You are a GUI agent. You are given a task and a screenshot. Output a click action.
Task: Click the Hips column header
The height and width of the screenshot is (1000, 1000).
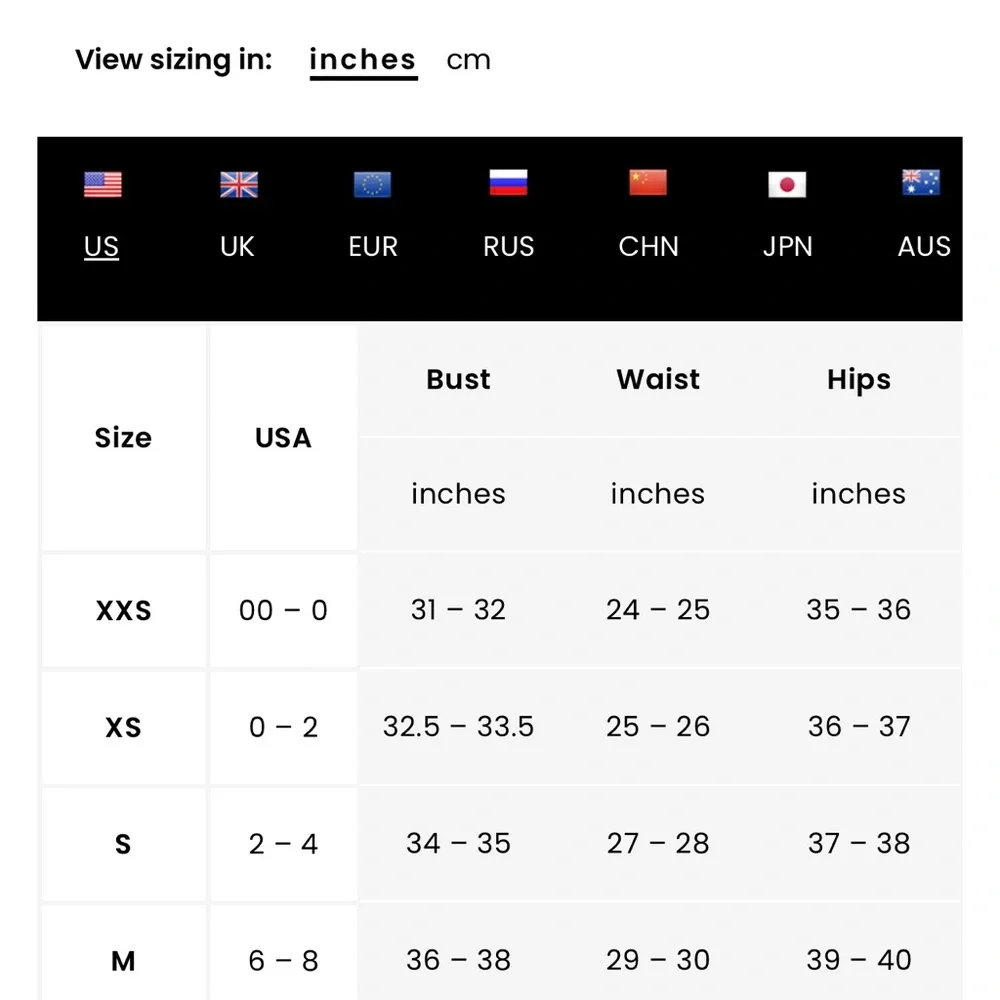[x=858, y=379]
